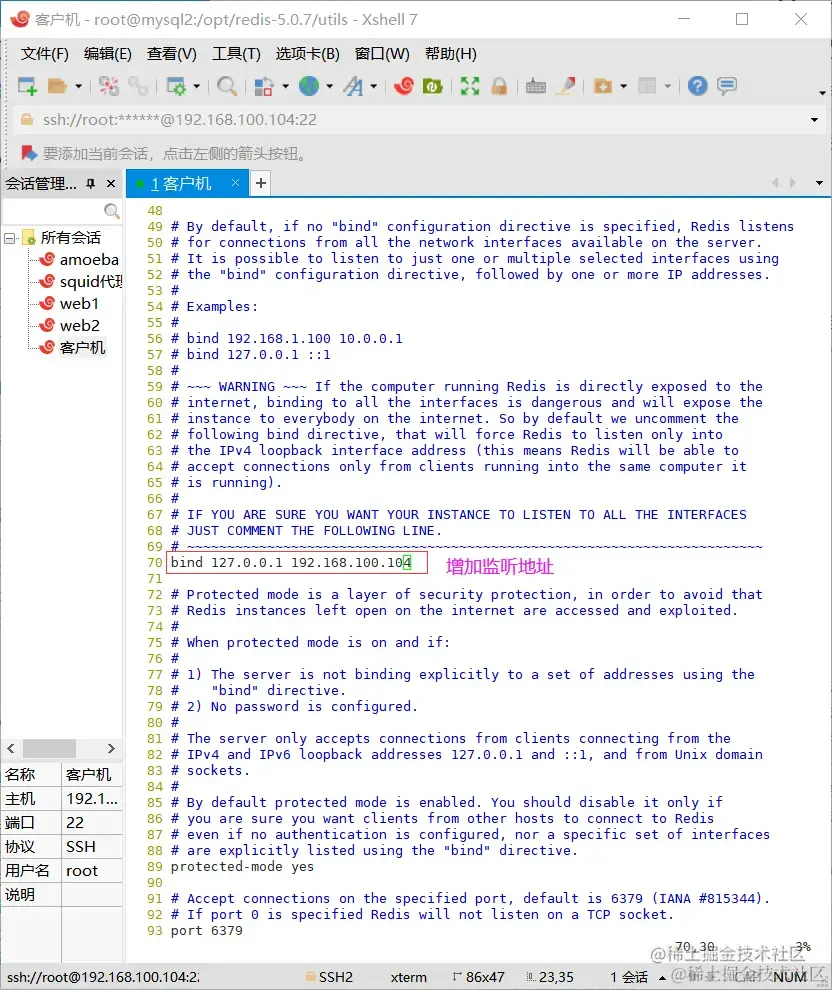
Task: Expand the font dropdown arrow
Action: [x=374, y=86]
